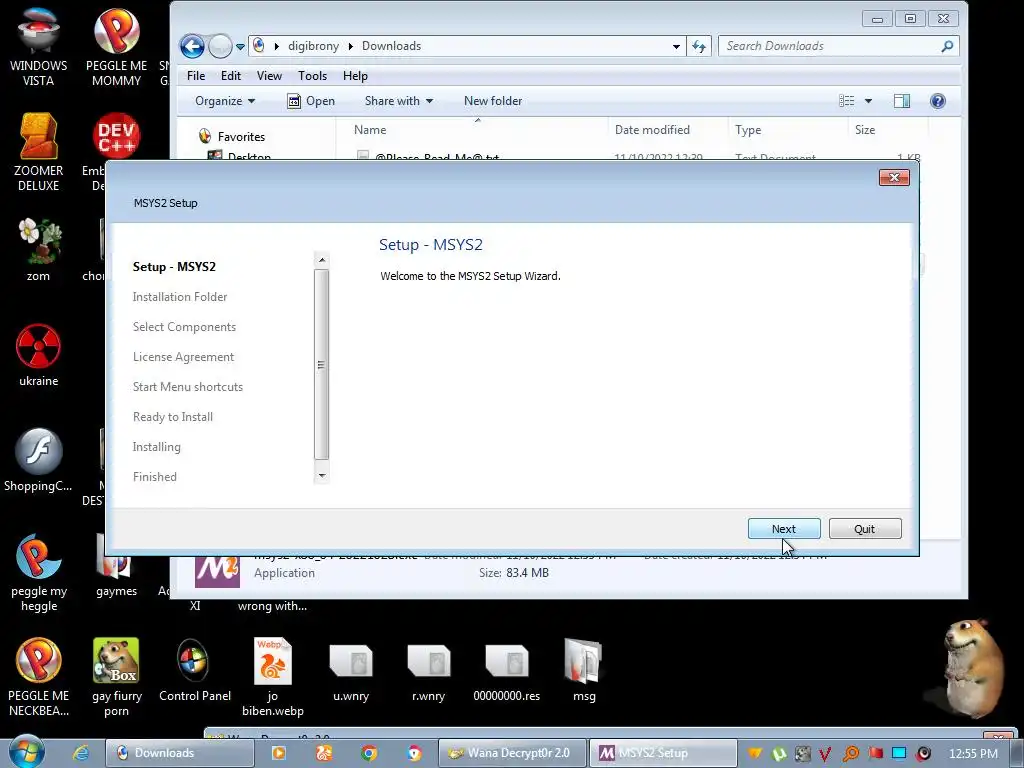Toggle the preview pane icon
Viewport: 1024px width, 768px height.
pos(902,101)
